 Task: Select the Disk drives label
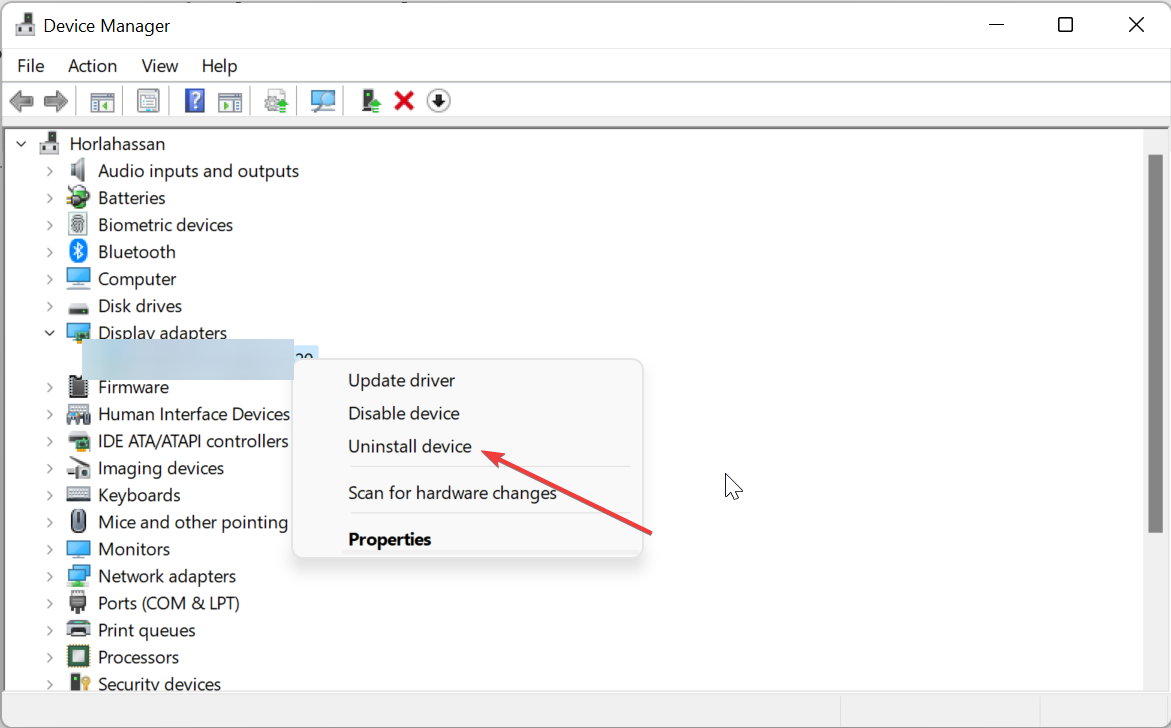tap(140, 306)
